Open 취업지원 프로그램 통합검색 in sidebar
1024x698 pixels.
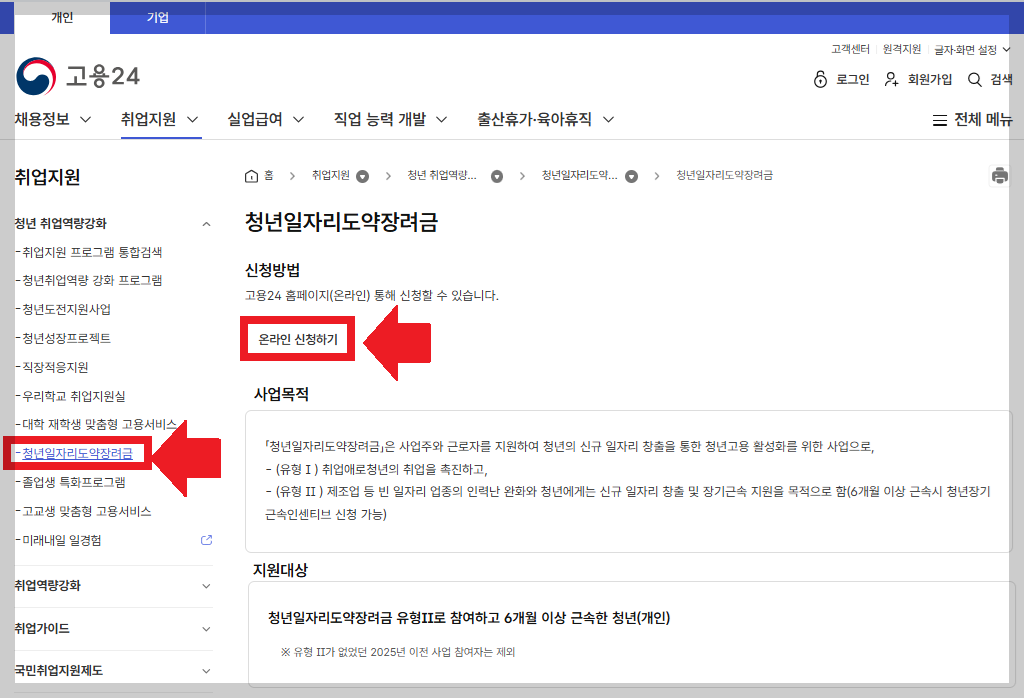92,252
